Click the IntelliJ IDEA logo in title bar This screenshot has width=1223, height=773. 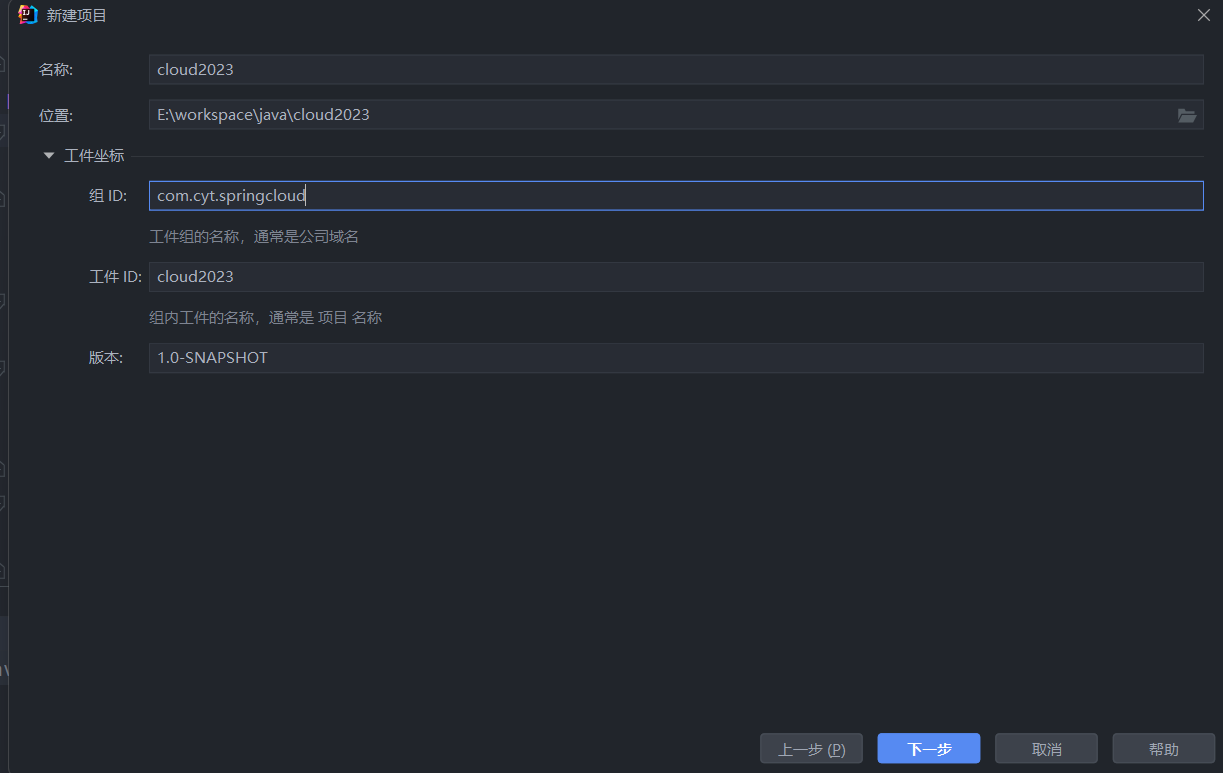[28, 15]
